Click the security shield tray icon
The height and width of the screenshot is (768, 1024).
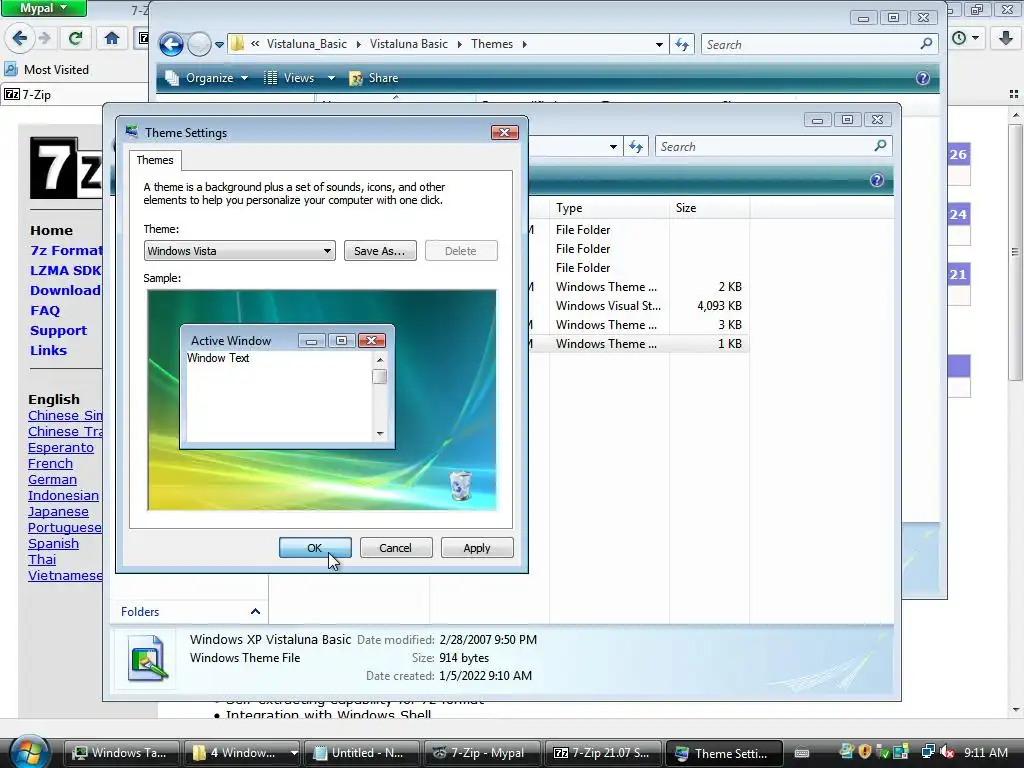865,752
